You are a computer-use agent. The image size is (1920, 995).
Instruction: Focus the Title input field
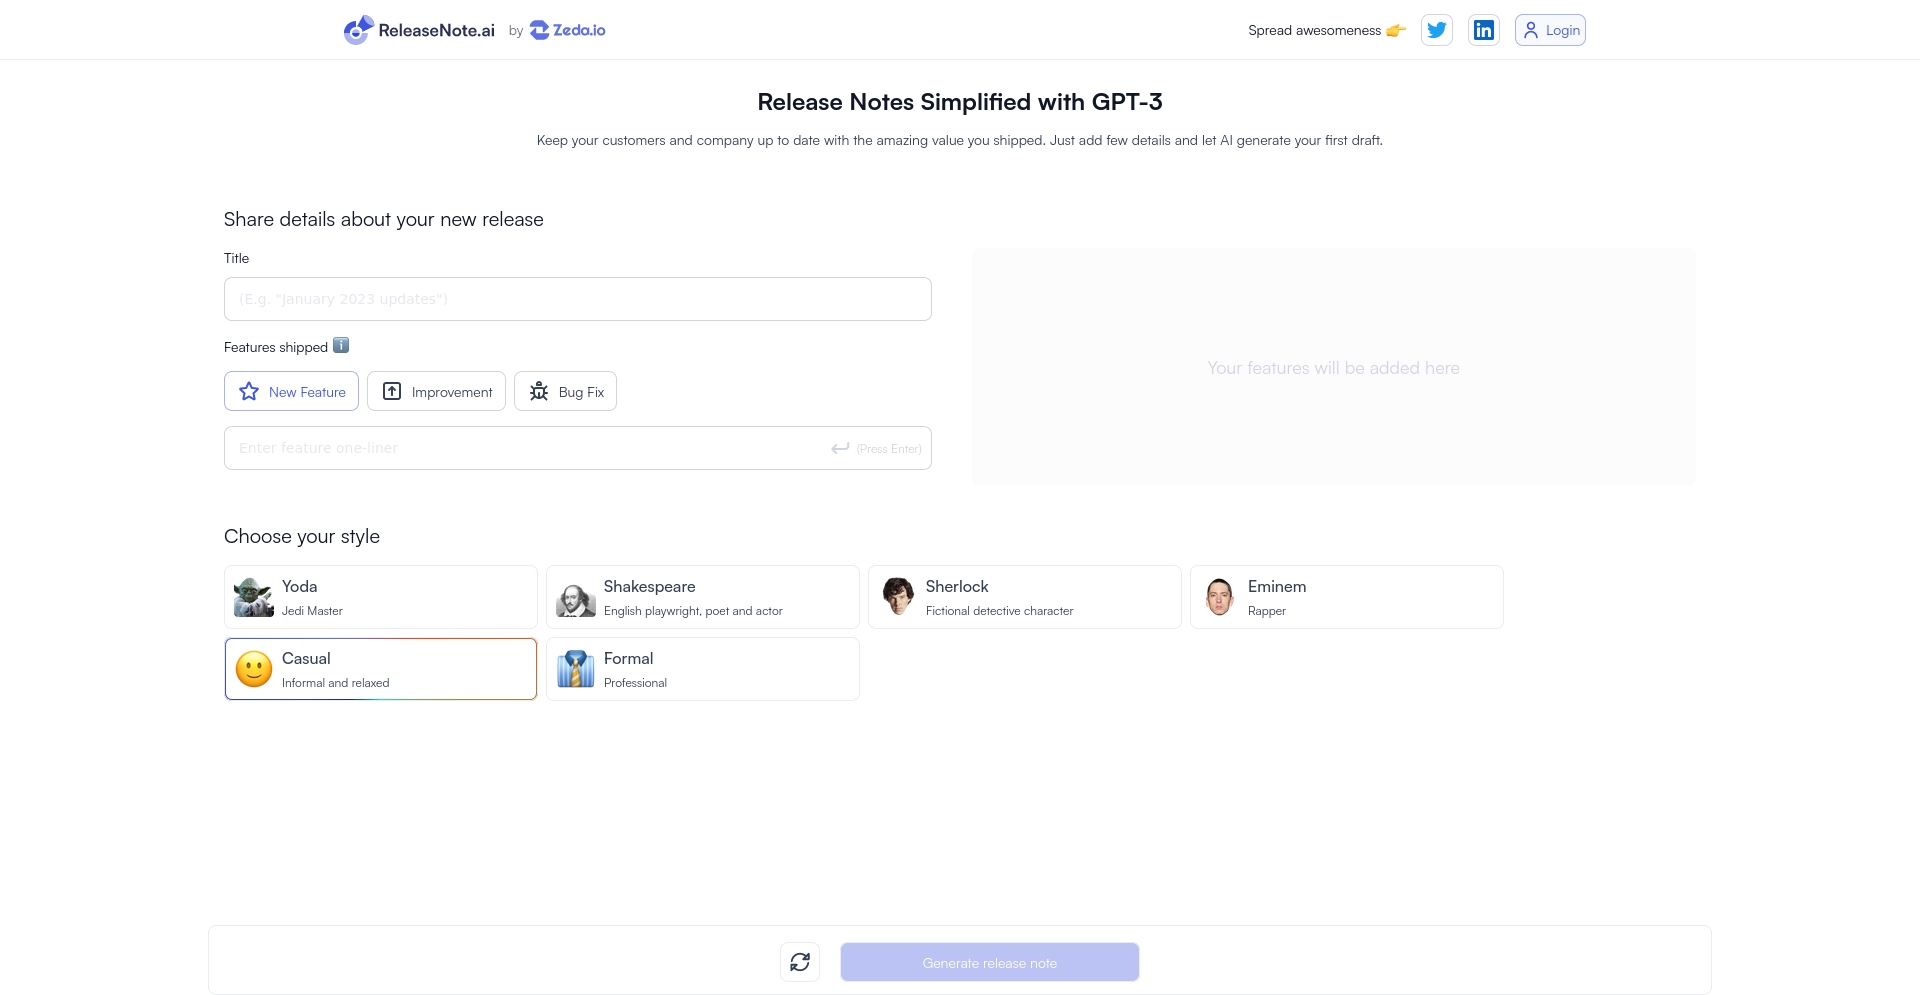click(578, 299)
